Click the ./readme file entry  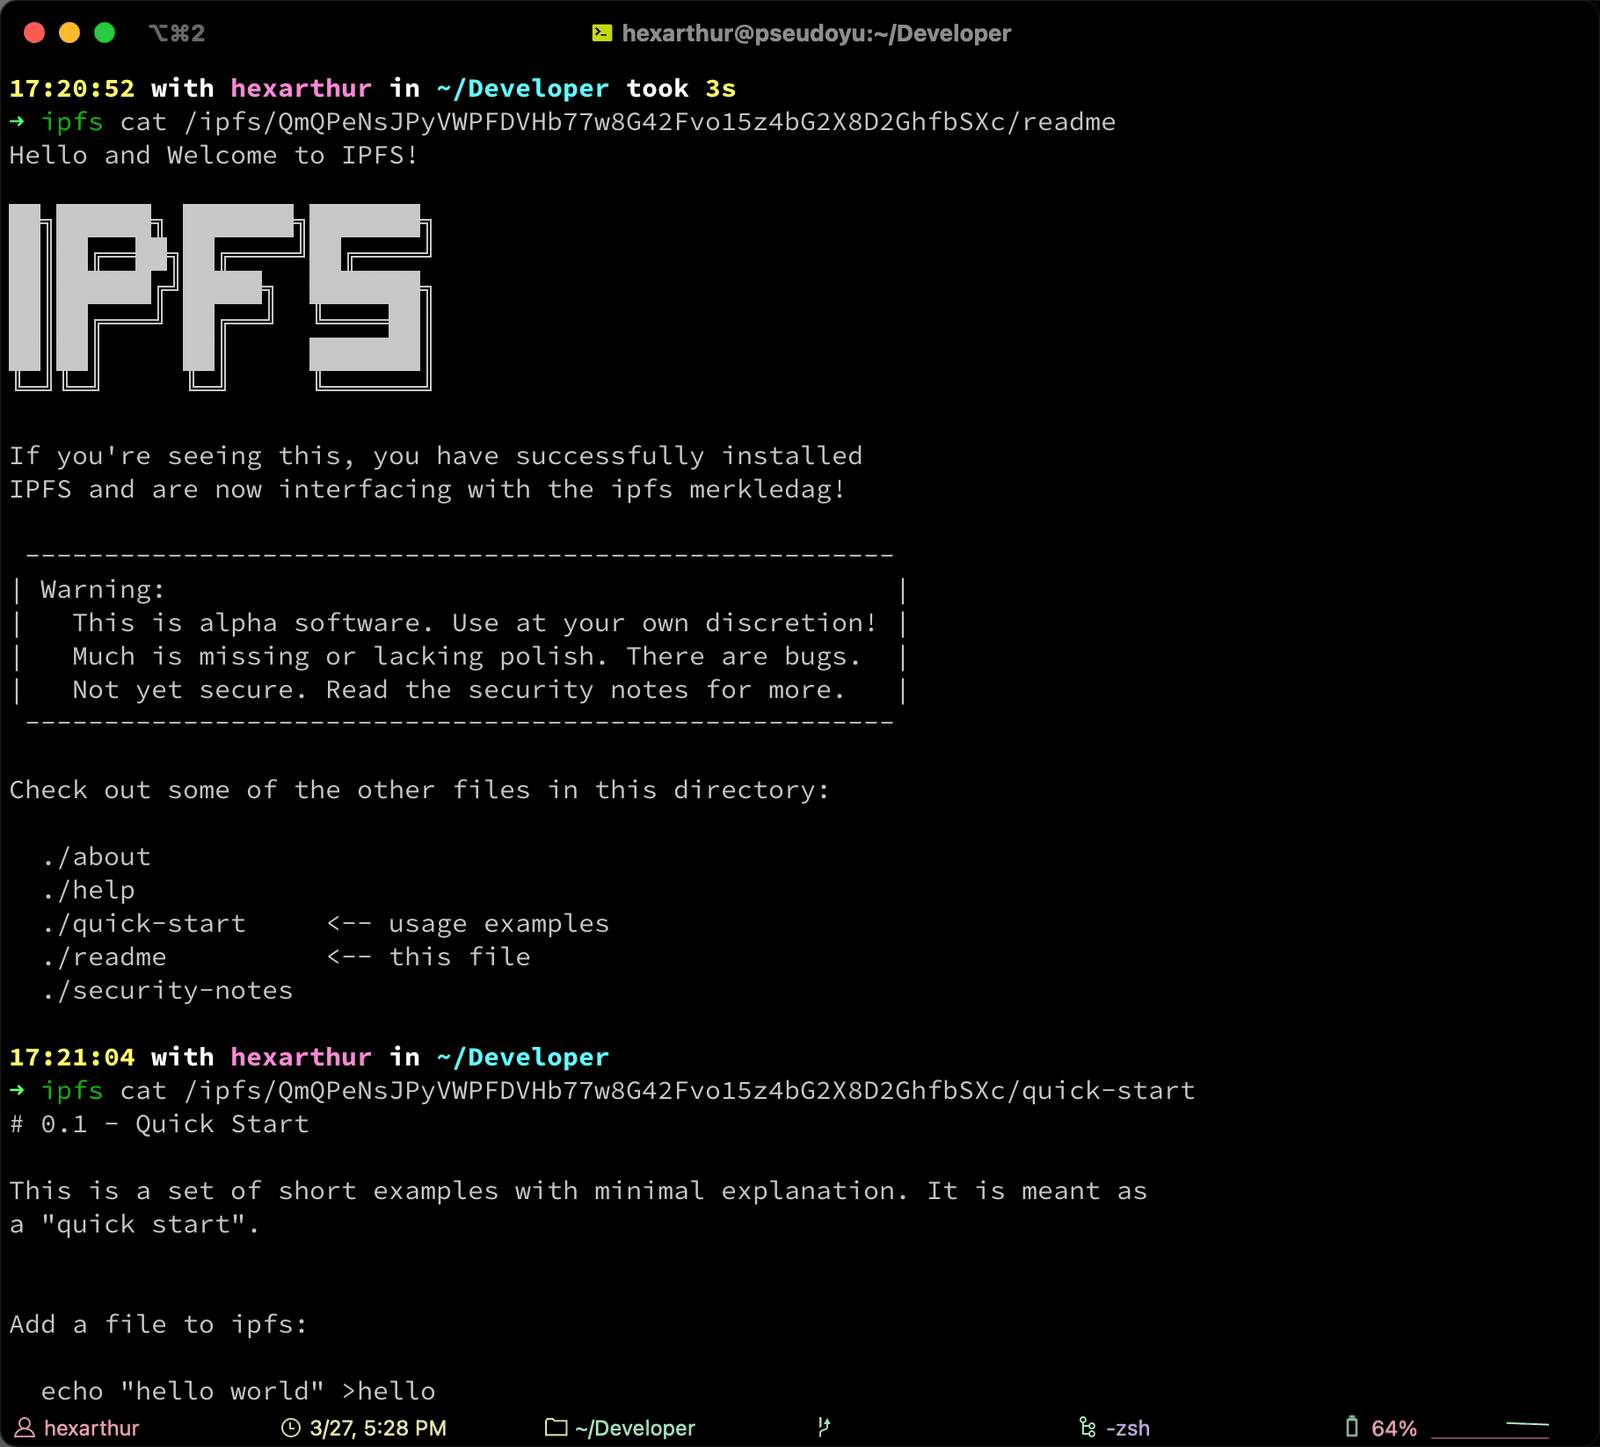104,957
